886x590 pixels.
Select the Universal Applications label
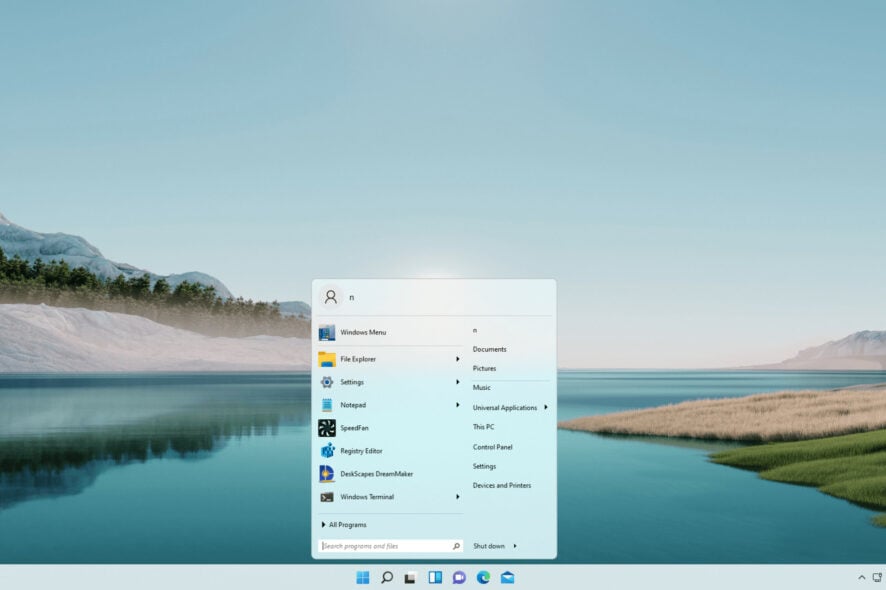(x=505, y=407)
